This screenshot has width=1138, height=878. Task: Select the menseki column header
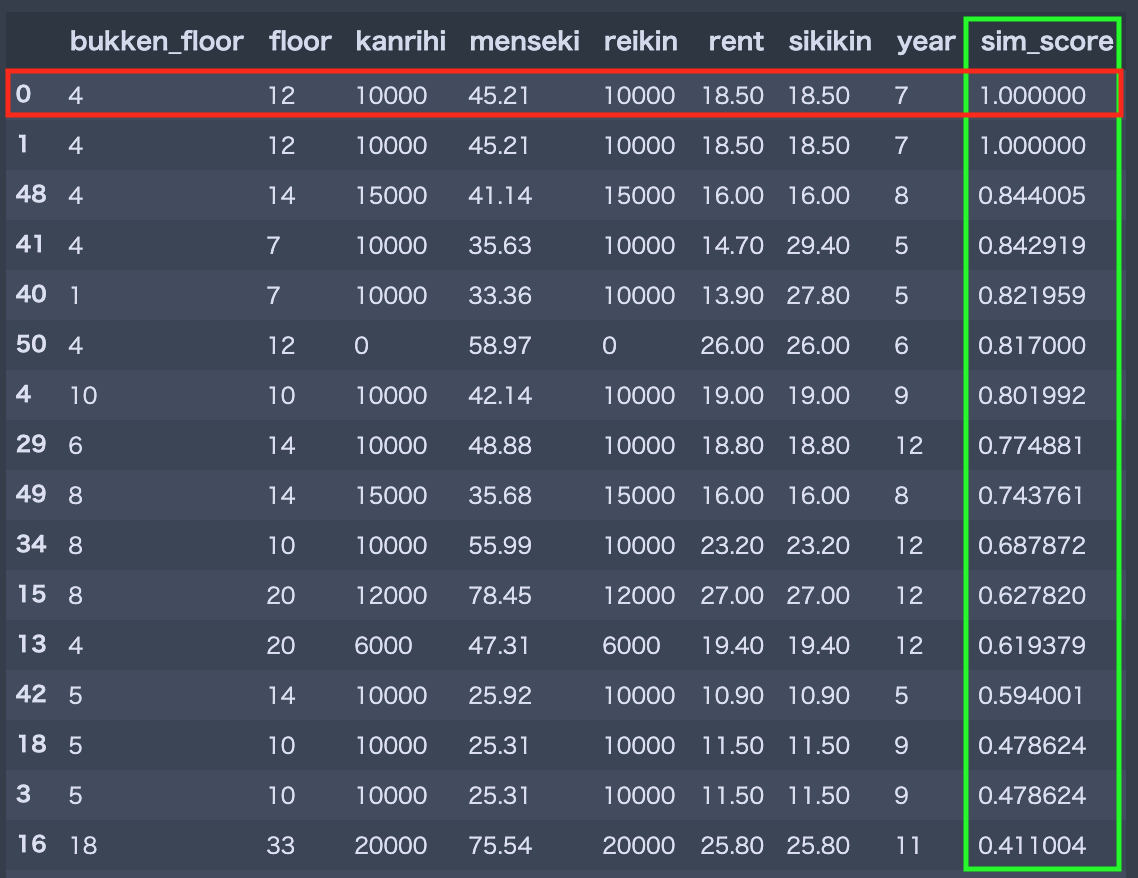524,41
